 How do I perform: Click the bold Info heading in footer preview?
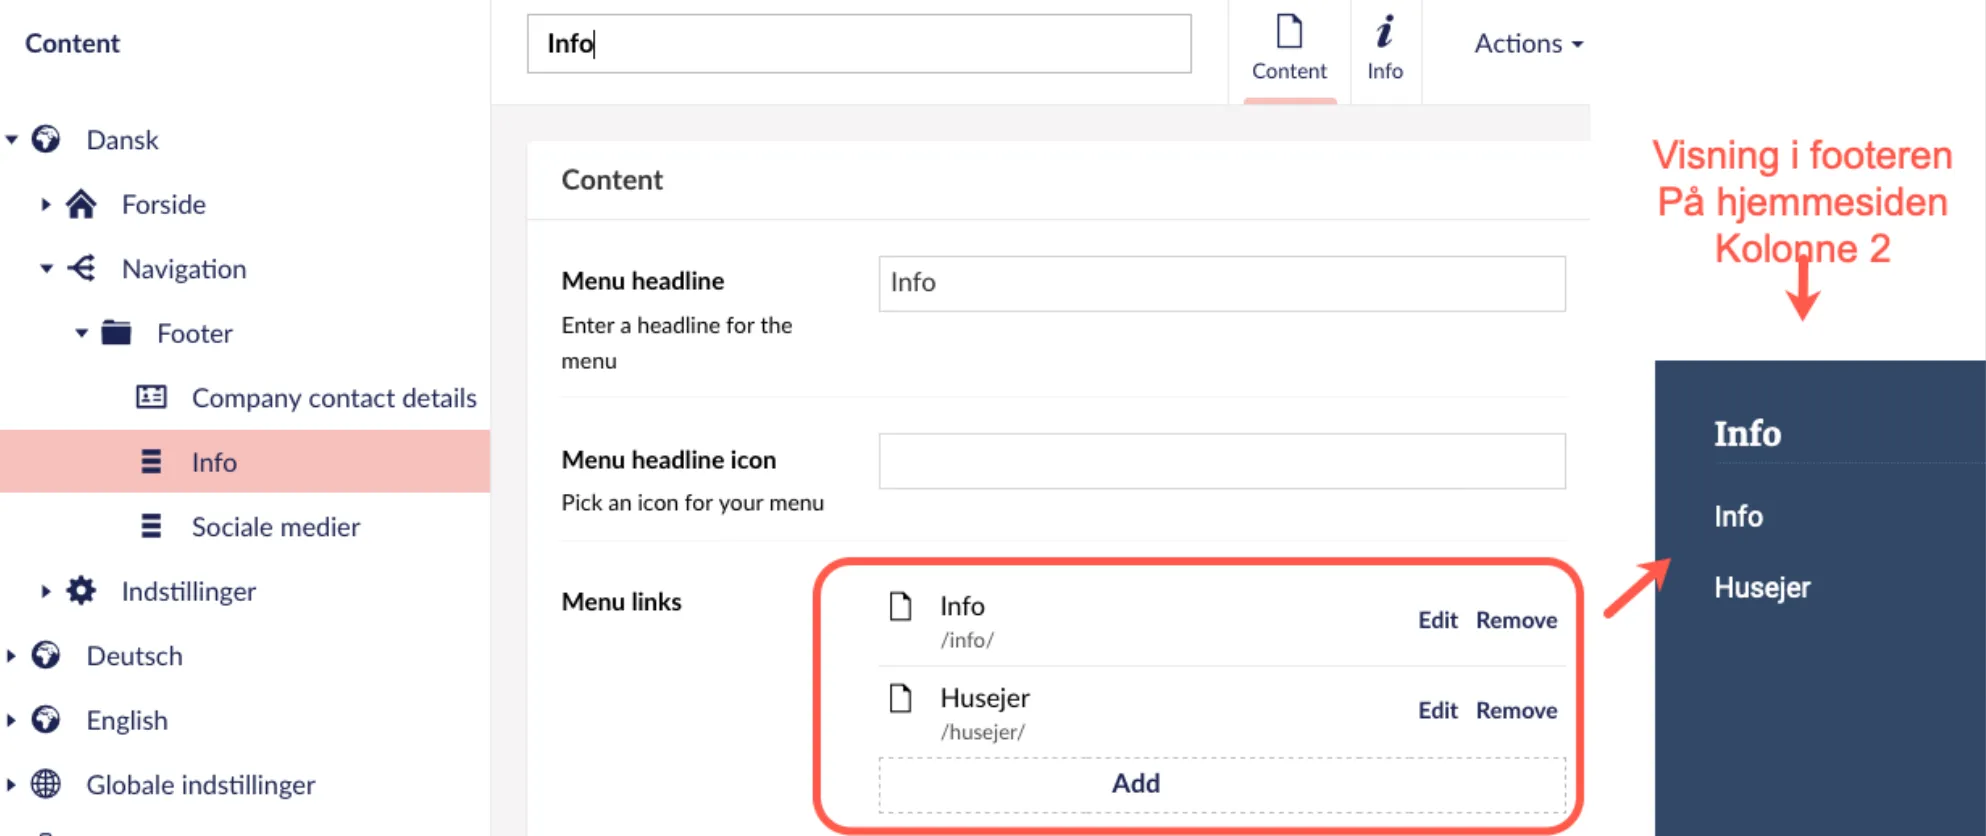coord(1747,434)
